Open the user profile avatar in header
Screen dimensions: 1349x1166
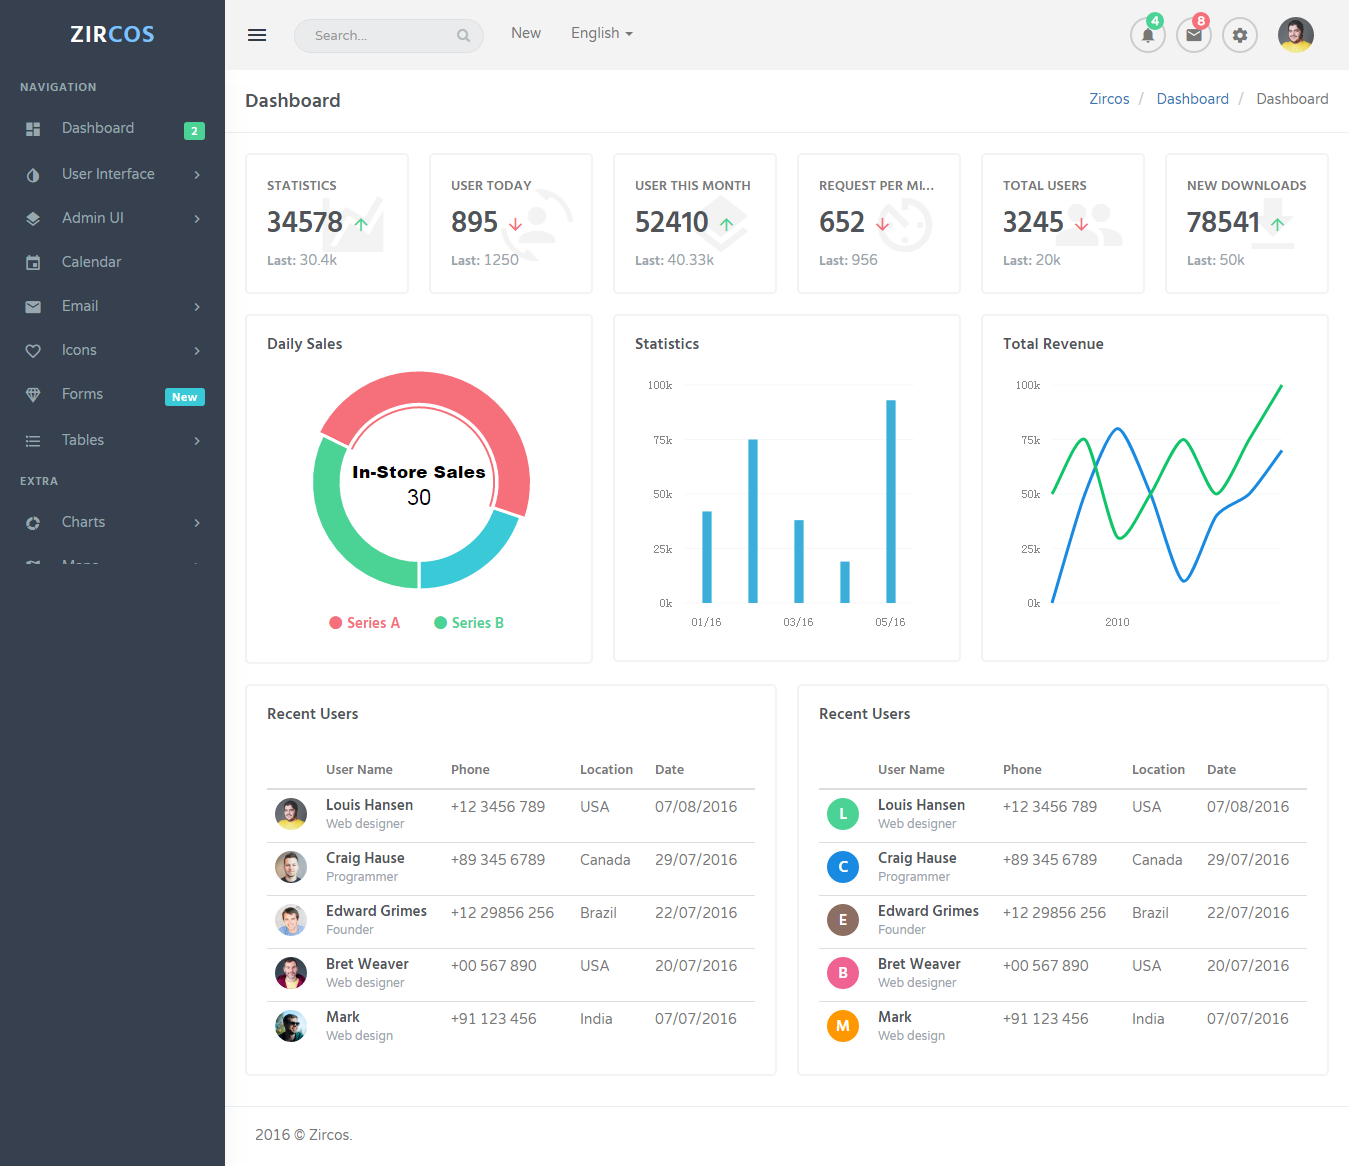(1296, 35)
